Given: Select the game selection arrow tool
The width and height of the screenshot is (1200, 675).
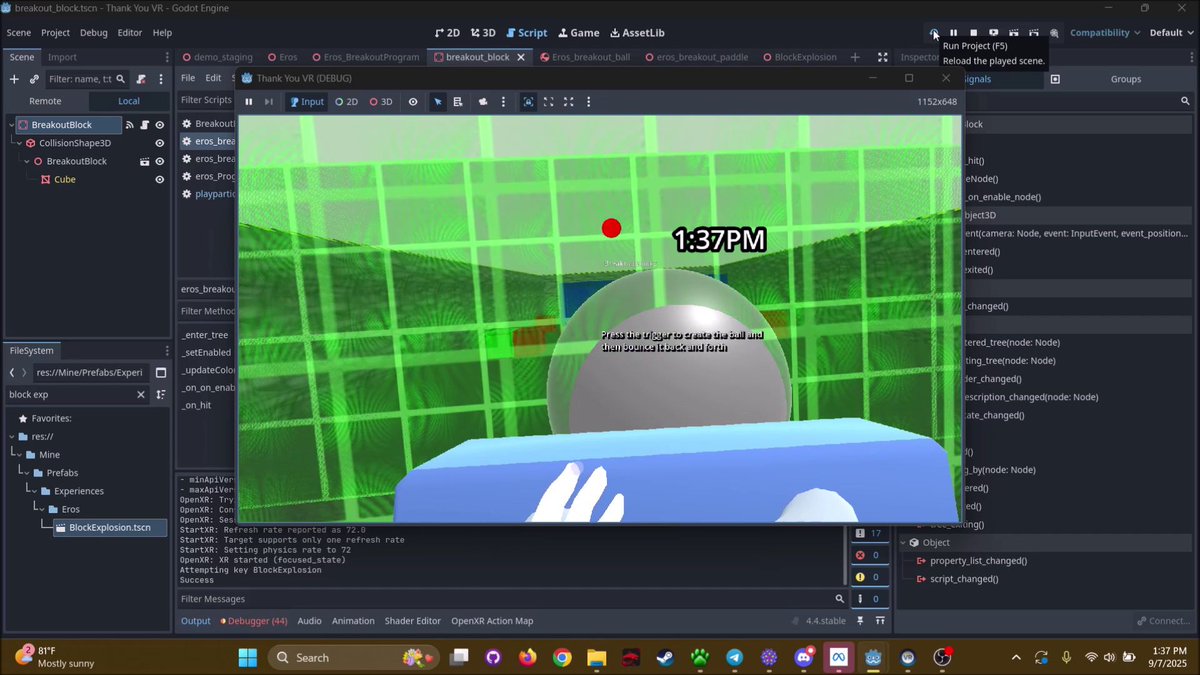Looking at the screenshot, I should 439,101.
